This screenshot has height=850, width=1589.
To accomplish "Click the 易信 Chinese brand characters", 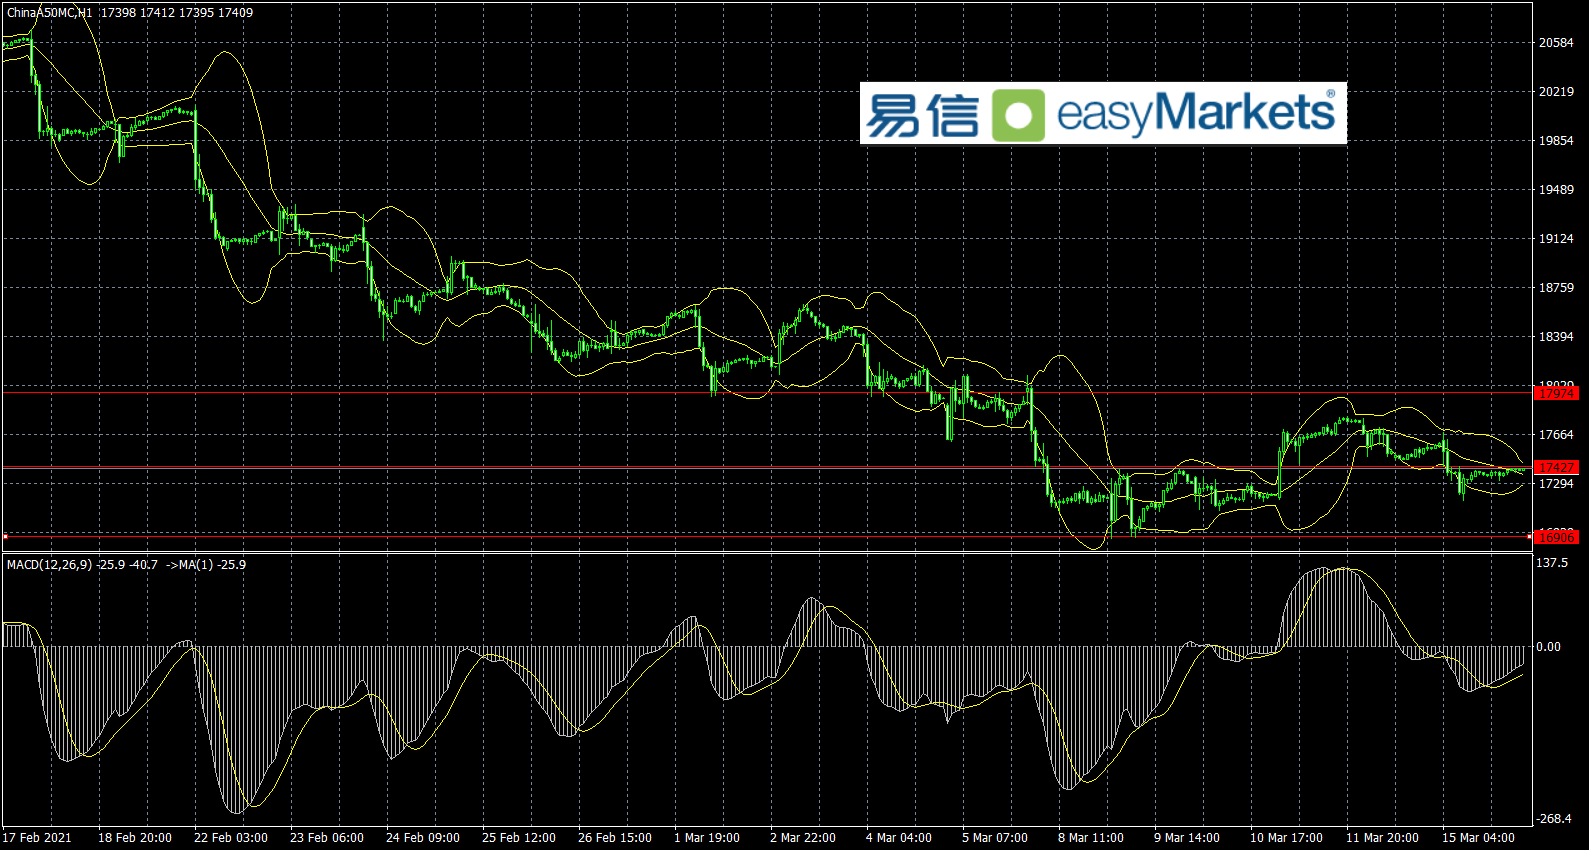I will 921,114.
